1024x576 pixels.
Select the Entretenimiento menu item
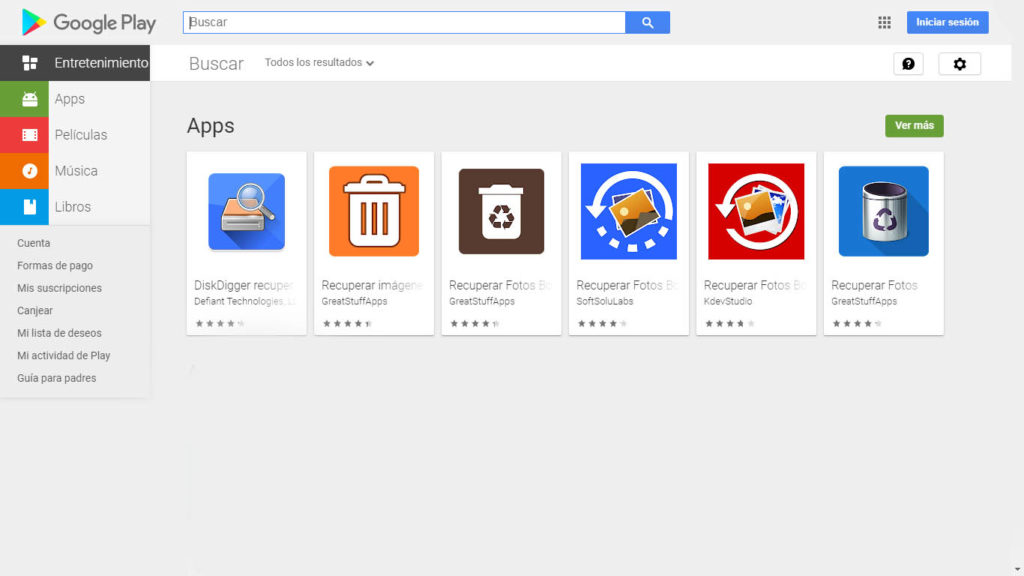[x=75, y=63]
